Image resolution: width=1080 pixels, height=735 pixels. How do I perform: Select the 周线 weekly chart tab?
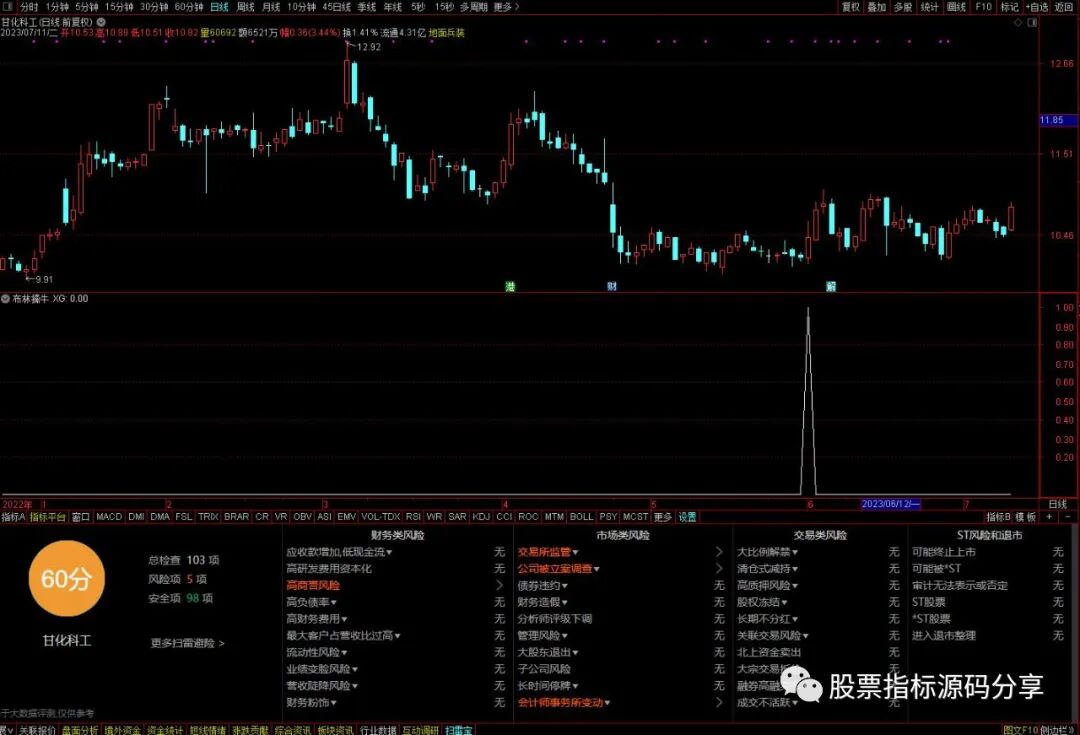(x=246, y=6)
